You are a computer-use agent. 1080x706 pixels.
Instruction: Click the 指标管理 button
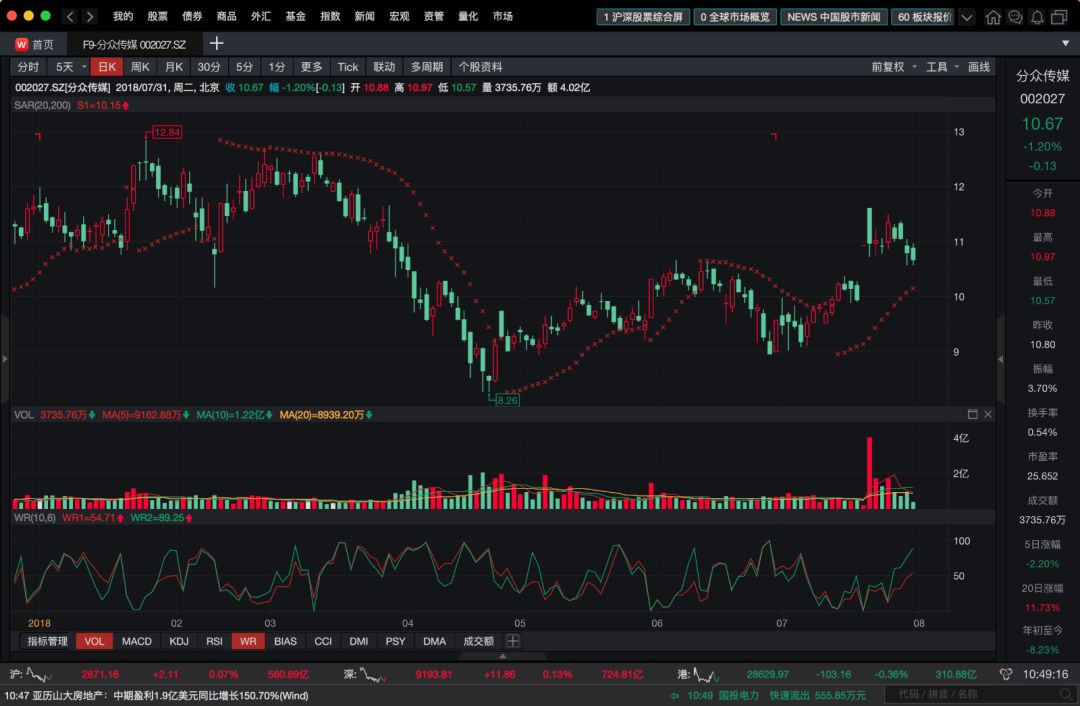(x=47, y=641)
